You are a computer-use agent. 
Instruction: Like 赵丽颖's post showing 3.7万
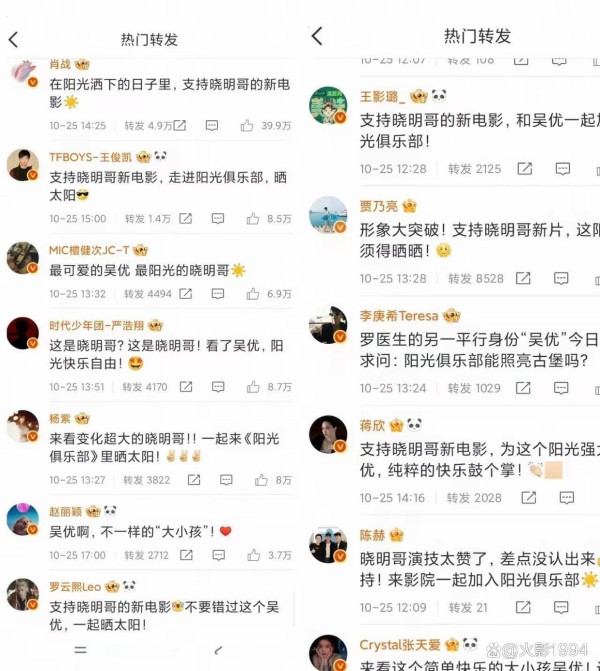pyautogui.click(x=253, y=555)
